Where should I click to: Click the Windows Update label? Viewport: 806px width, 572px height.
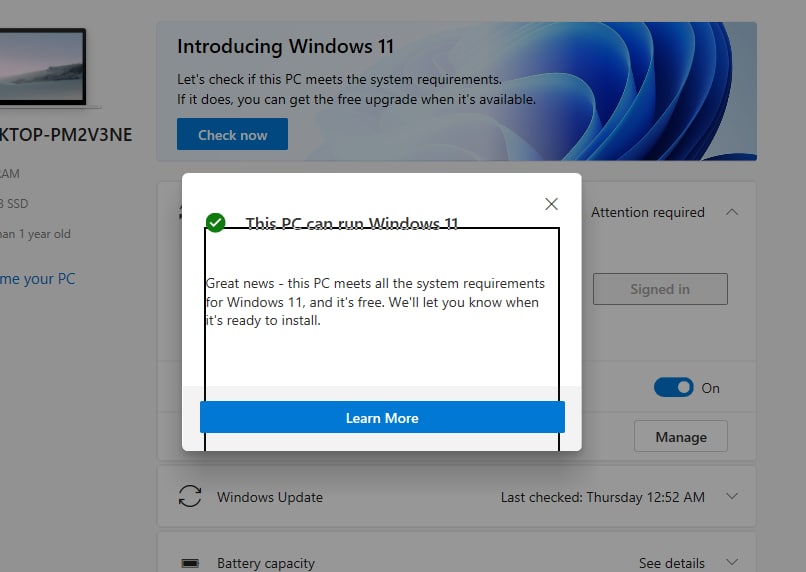(270, 497)
